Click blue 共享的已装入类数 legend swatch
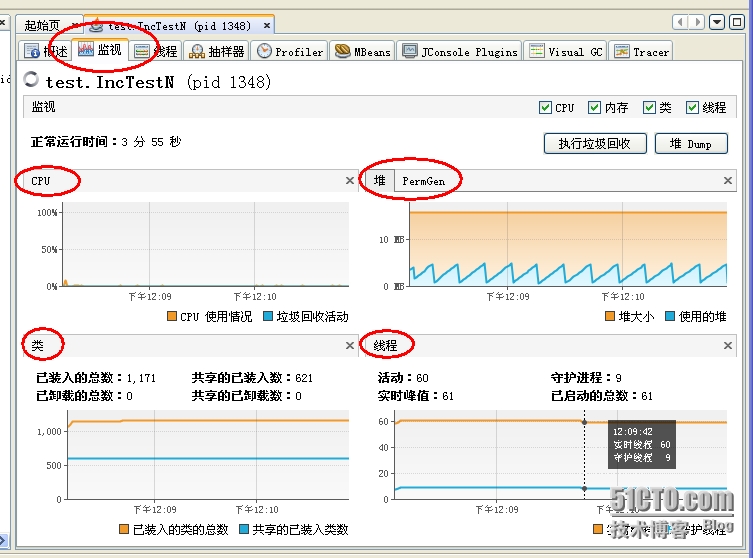 244,529
